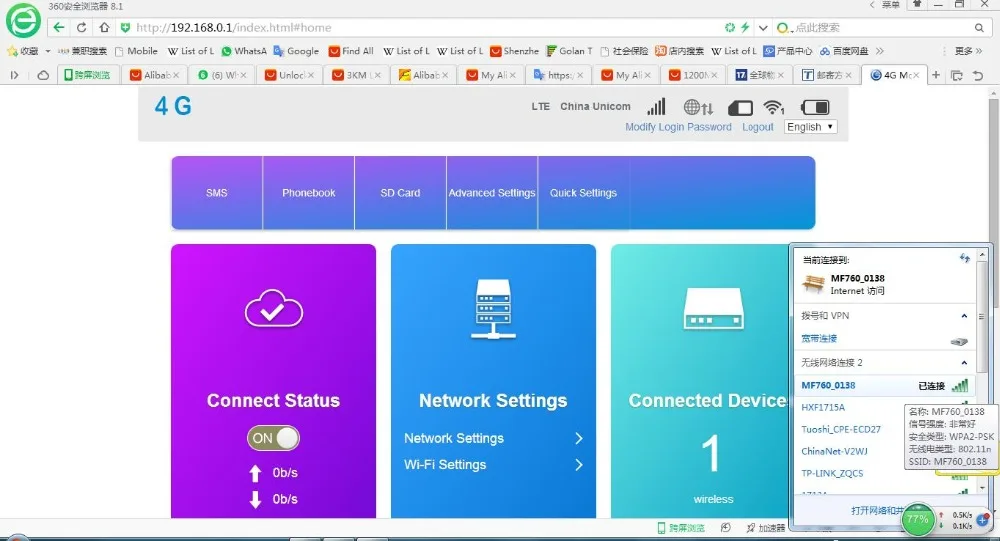Click the 加速器 rocket accelerator icon
Viewport: 1000px width, 541px height.
766,528
